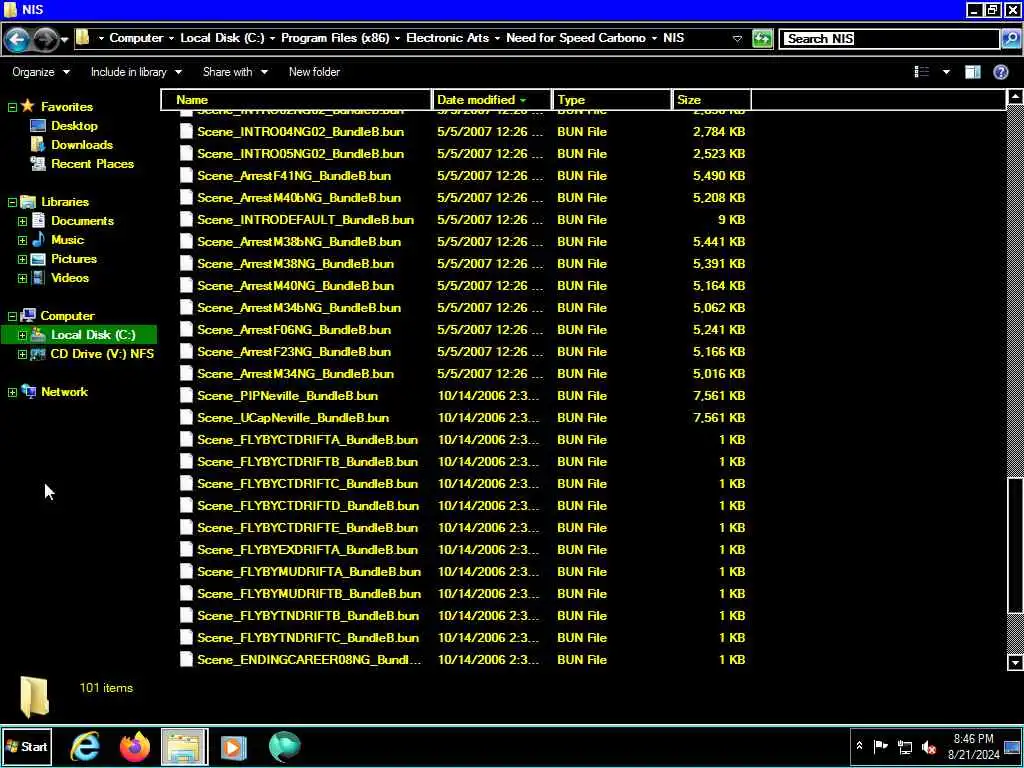Click Electronic Arts in the address path

point(447,38)
